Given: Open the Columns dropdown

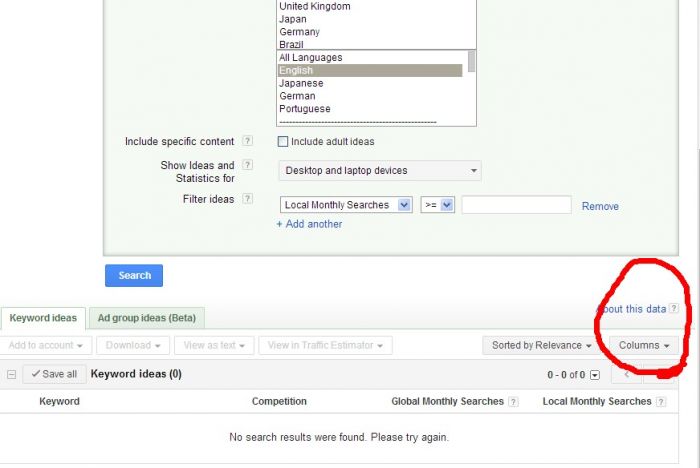Looking at the screenshot, I should coord(643,346).
